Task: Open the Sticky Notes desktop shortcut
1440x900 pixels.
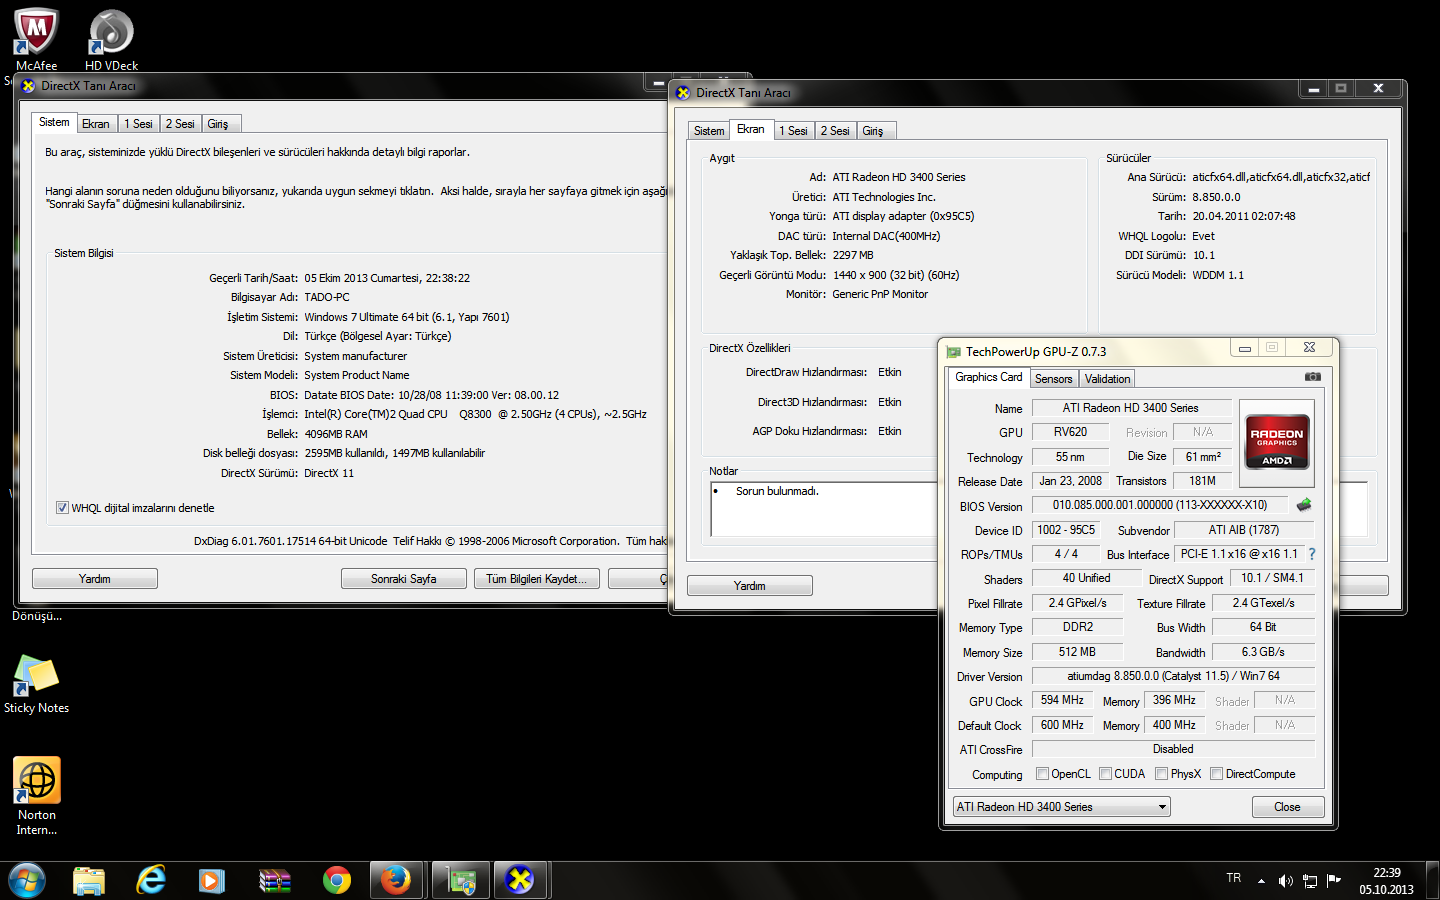Action: point(36,685)
